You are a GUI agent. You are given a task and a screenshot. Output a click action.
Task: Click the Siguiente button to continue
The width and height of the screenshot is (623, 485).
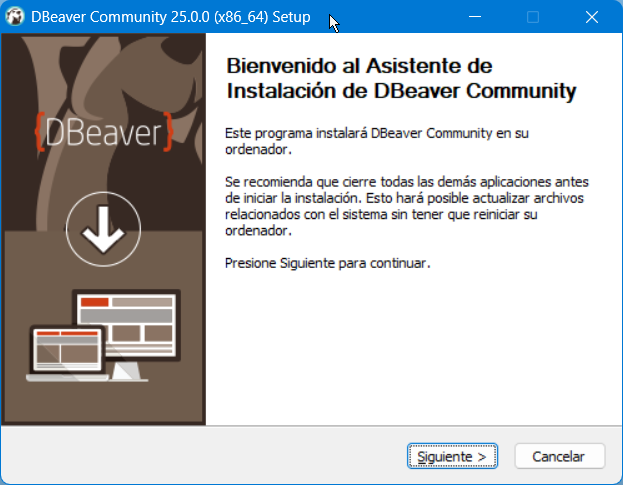[x=452, y=456]
